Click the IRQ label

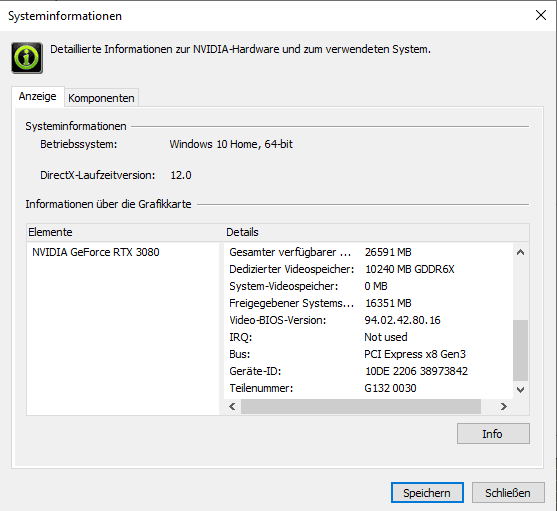click(240, 337)
